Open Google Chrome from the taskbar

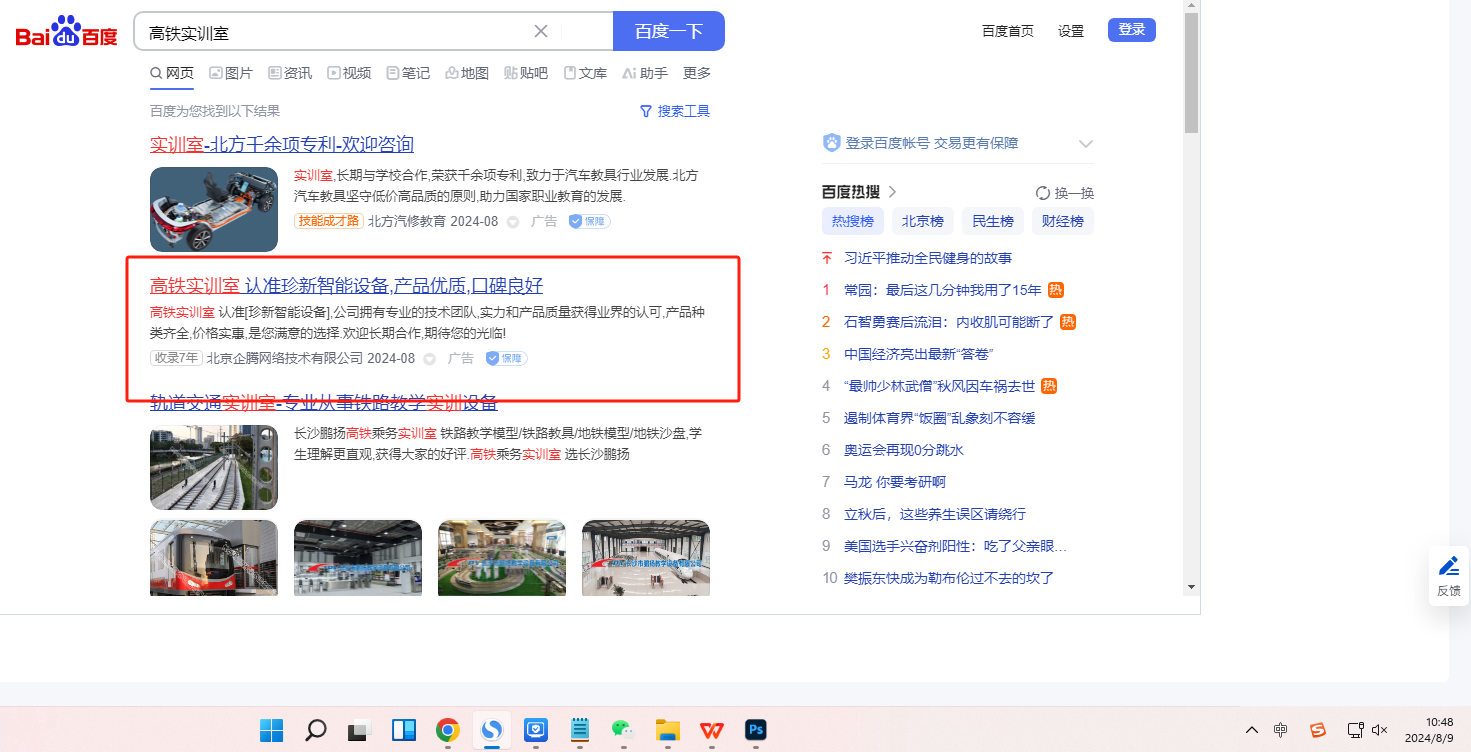(x=447, y=730)
